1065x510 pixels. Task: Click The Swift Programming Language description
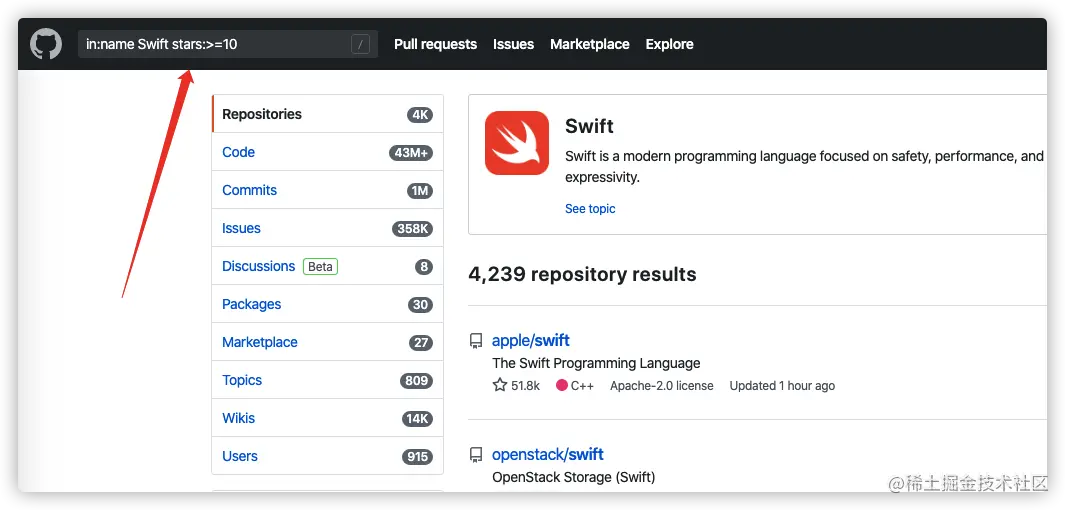pos(596,363)
